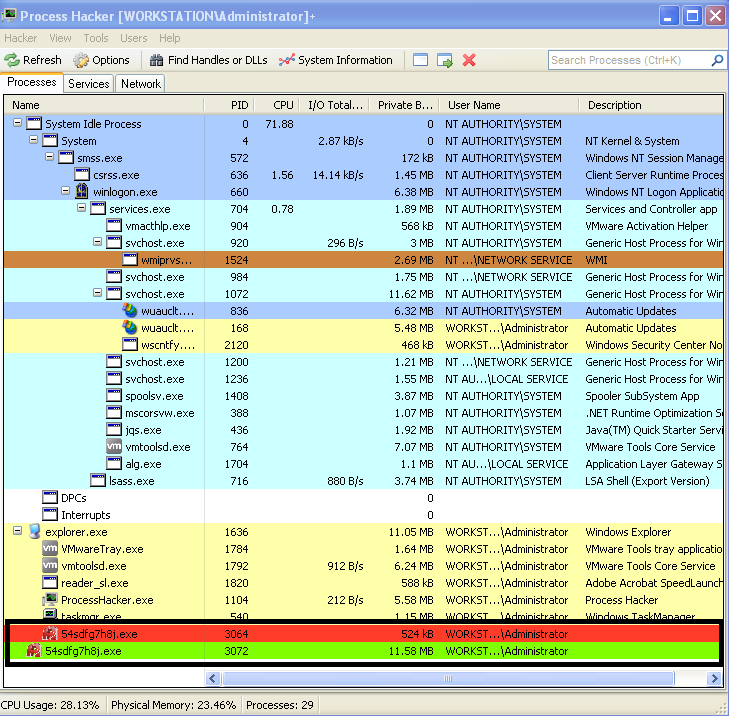Screen dimensions: 729x716
Task: Collapse the winlogon.exe tree node
Action: point(65,192)
